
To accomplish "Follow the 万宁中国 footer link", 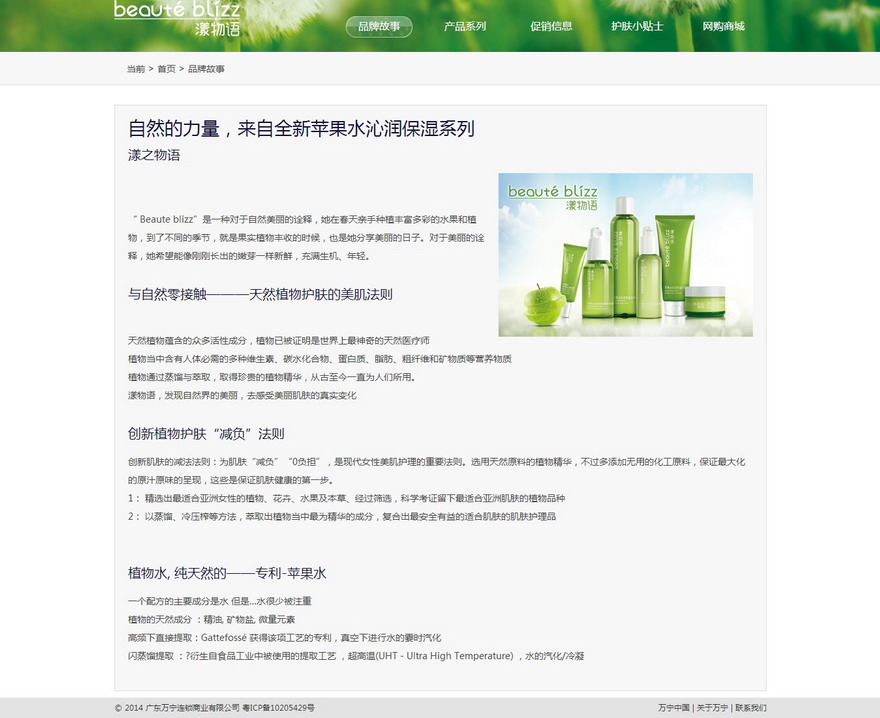I will point(673,708).
